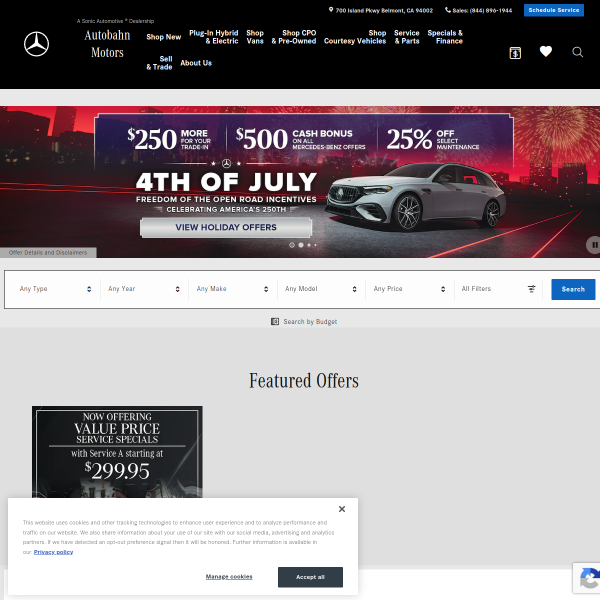Screen dimensions: 600x600
Task: Go to first banner slide dot
Action: pos(292,245)
